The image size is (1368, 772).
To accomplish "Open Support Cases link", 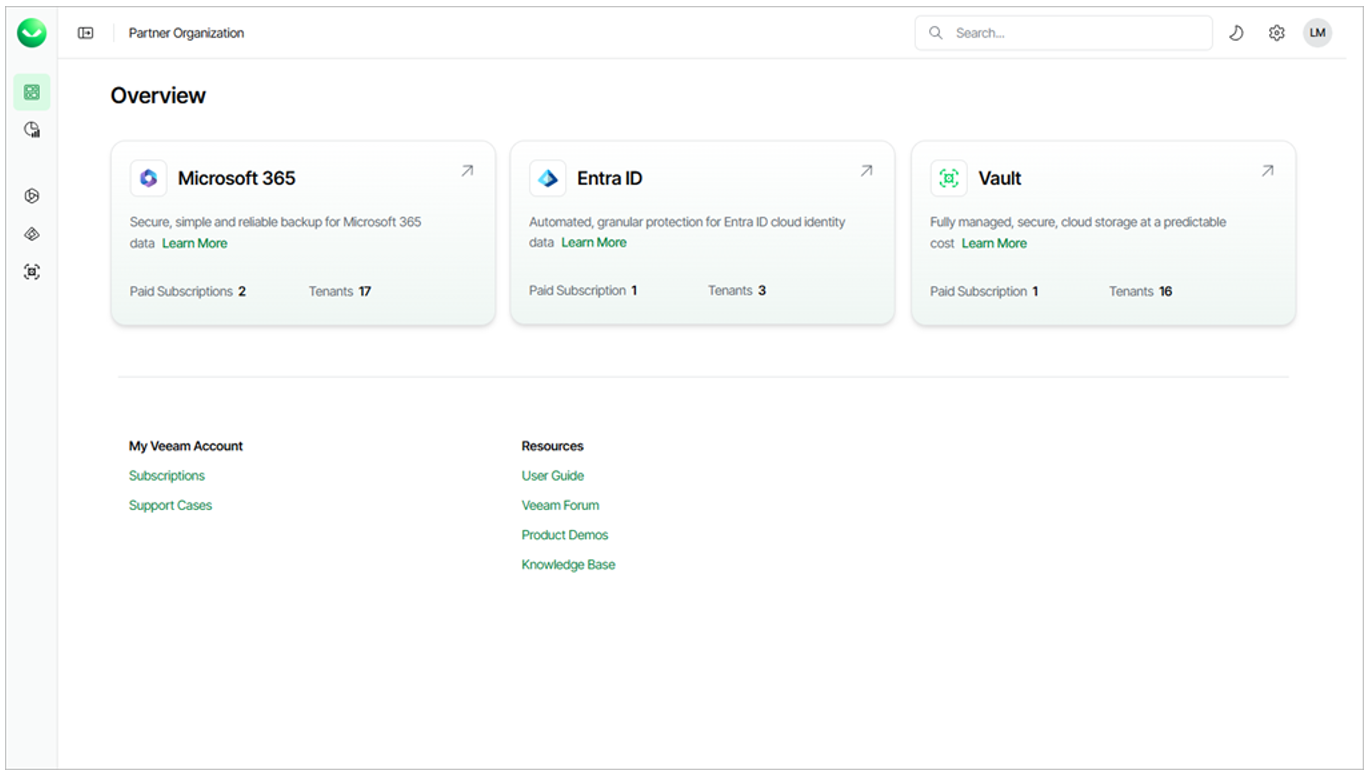I will (x=170, y=505).
